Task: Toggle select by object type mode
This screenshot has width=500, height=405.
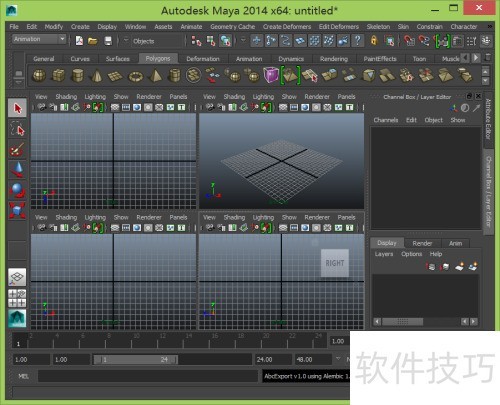Action: tap(211, 41)
